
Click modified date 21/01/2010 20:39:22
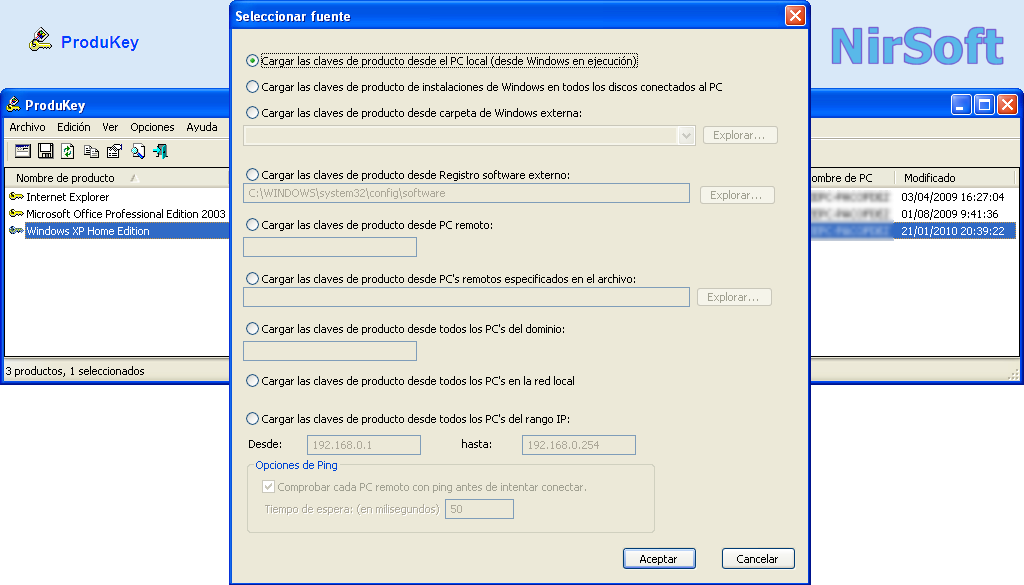(953, 230)
